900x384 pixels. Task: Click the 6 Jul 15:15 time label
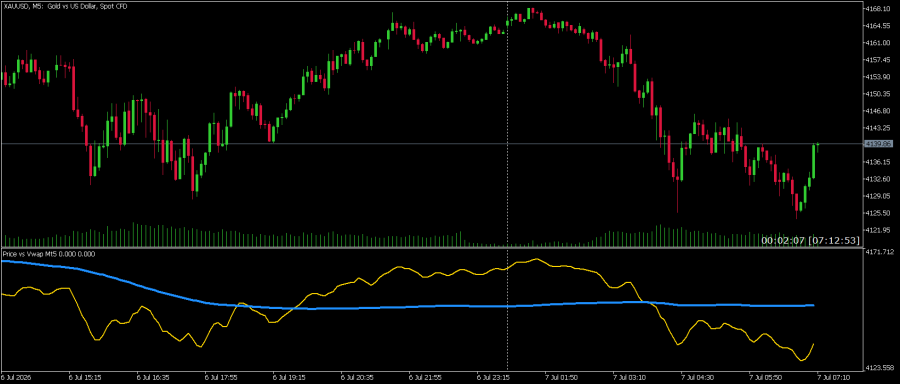pos(84,378)
